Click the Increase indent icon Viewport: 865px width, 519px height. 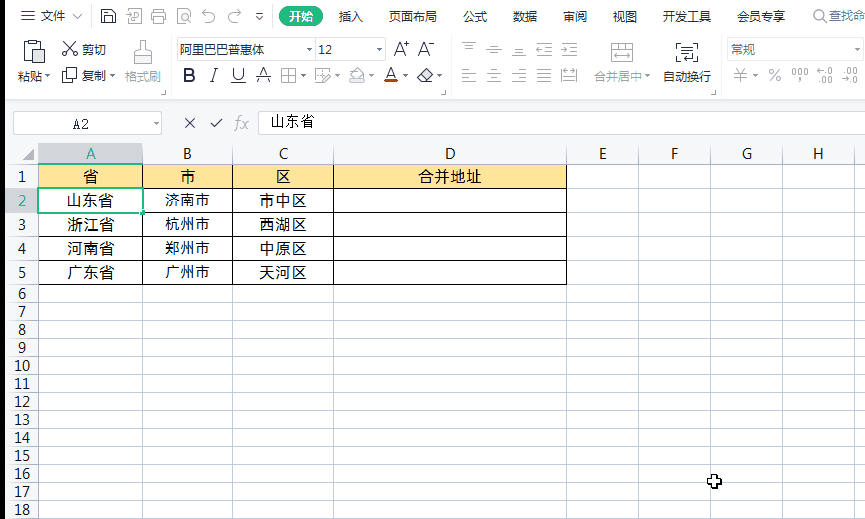pyautogui.click(x=569, y=49)
